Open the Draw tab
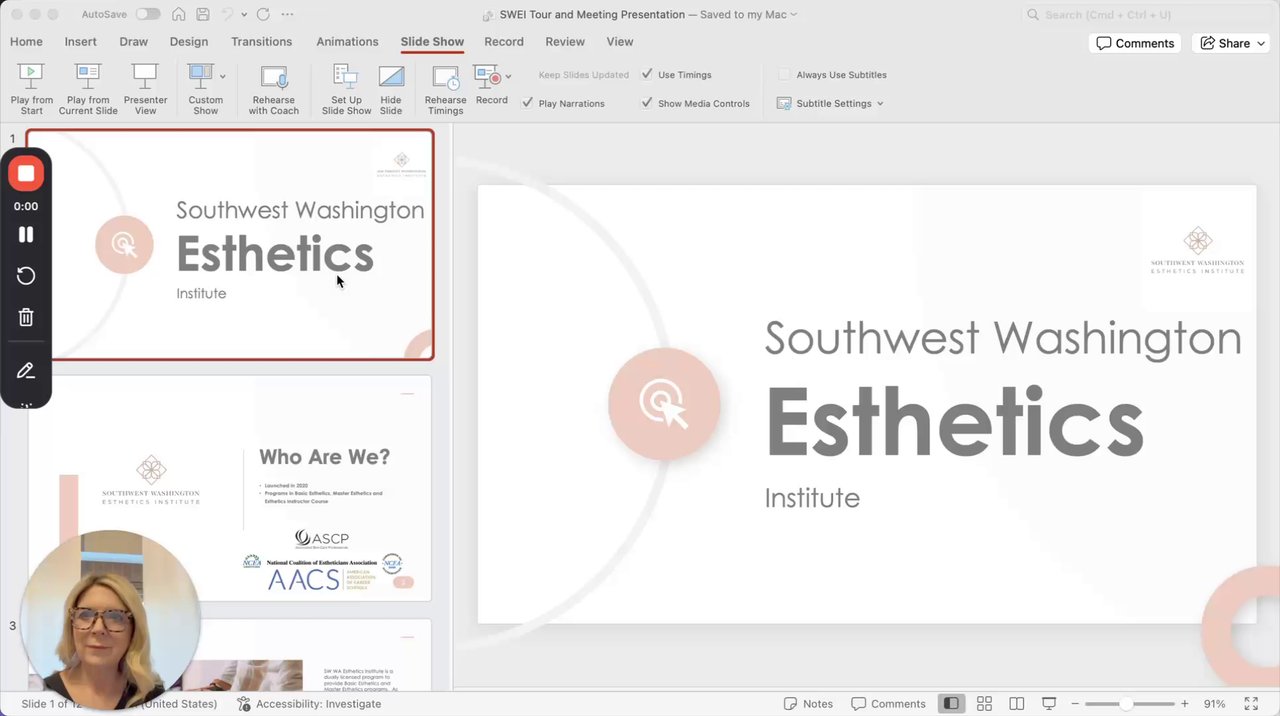 pos(134,42)
